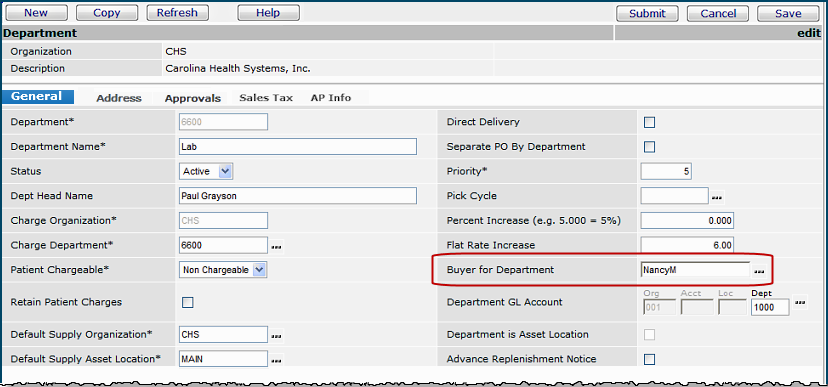Click the Default Supply Organization field

[223, 335]
